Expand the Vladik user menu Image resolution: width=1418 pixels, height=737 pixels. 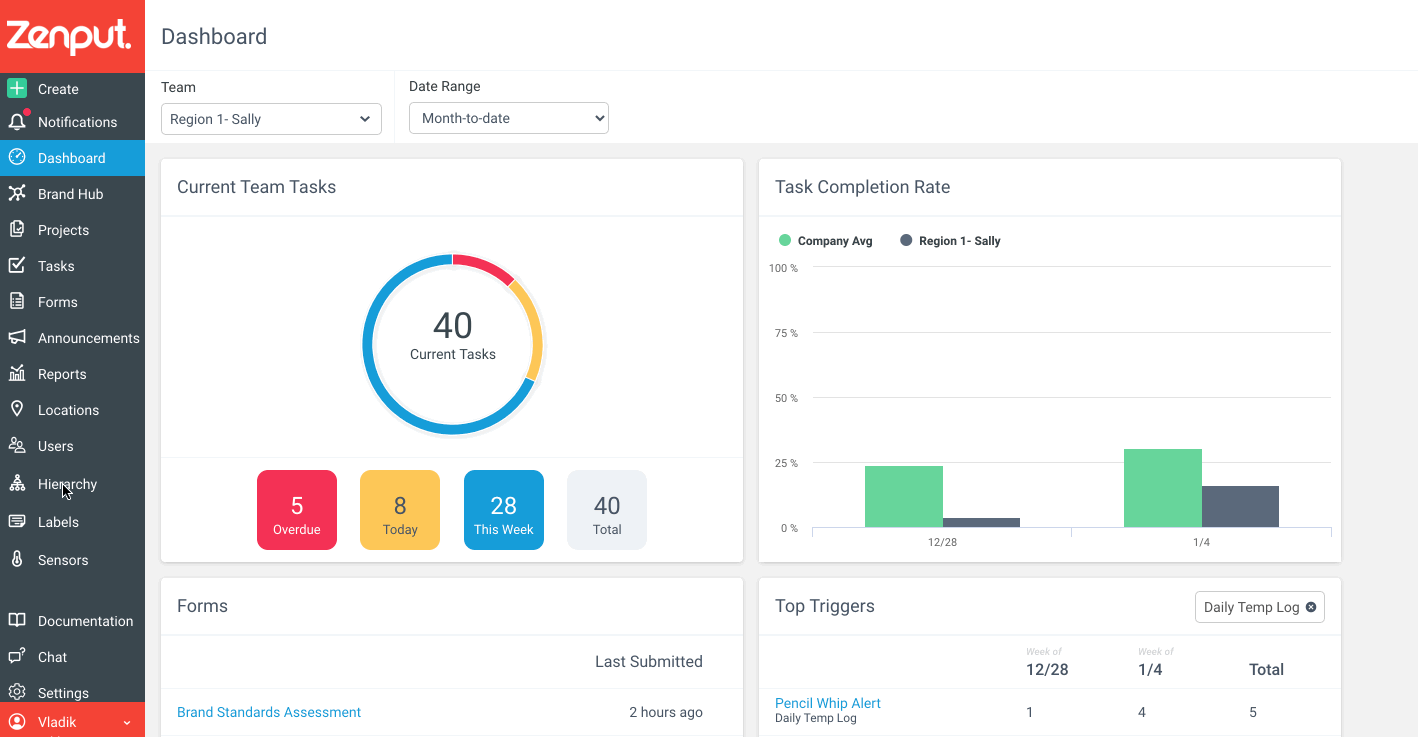[127, 722]
